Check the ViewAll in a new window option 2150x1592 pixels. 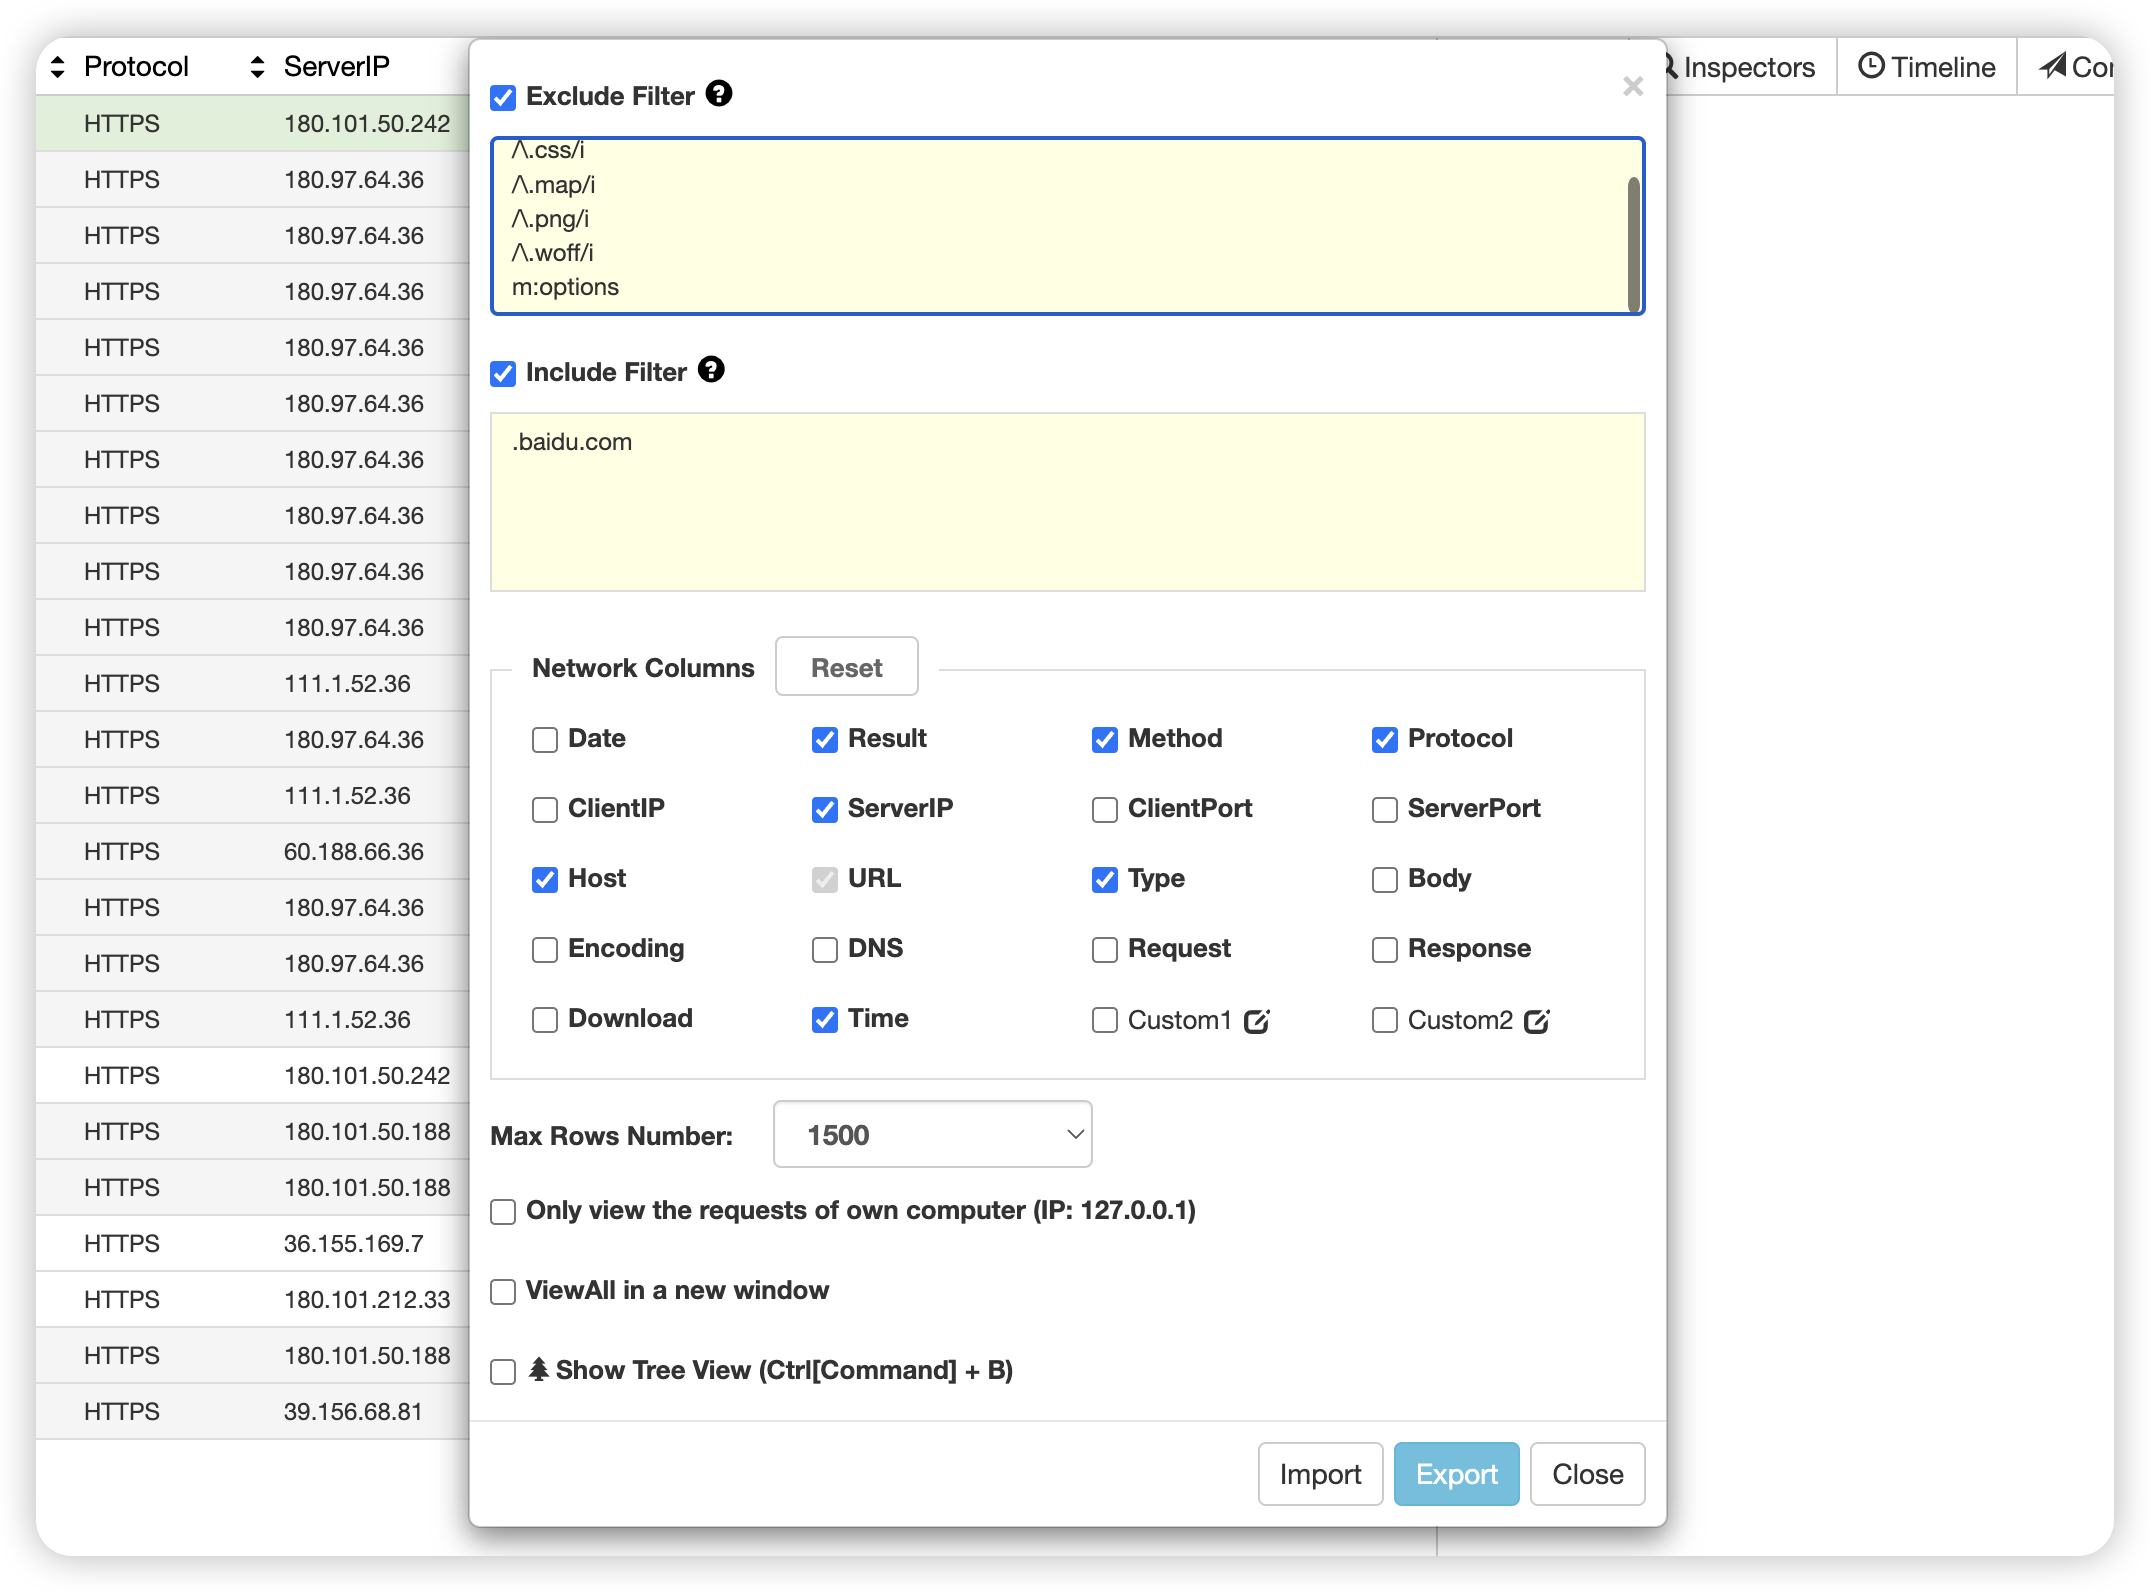(x=503, y=1292)
